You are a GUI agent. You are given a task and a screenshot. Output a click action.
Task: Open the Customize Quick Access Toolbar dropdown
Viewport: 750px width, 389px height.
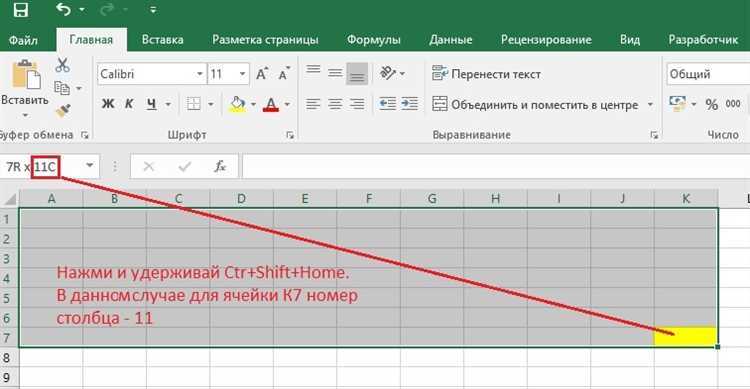(x=153, y=10)
